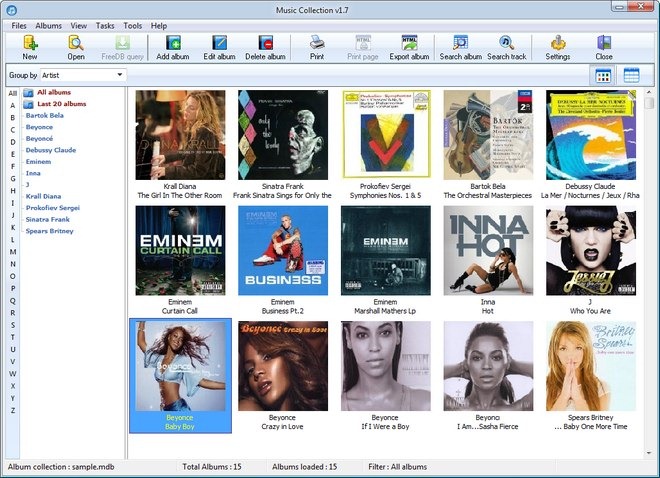Open the Files menu
This screenshot has width=660, height=478.
(19, 26)
